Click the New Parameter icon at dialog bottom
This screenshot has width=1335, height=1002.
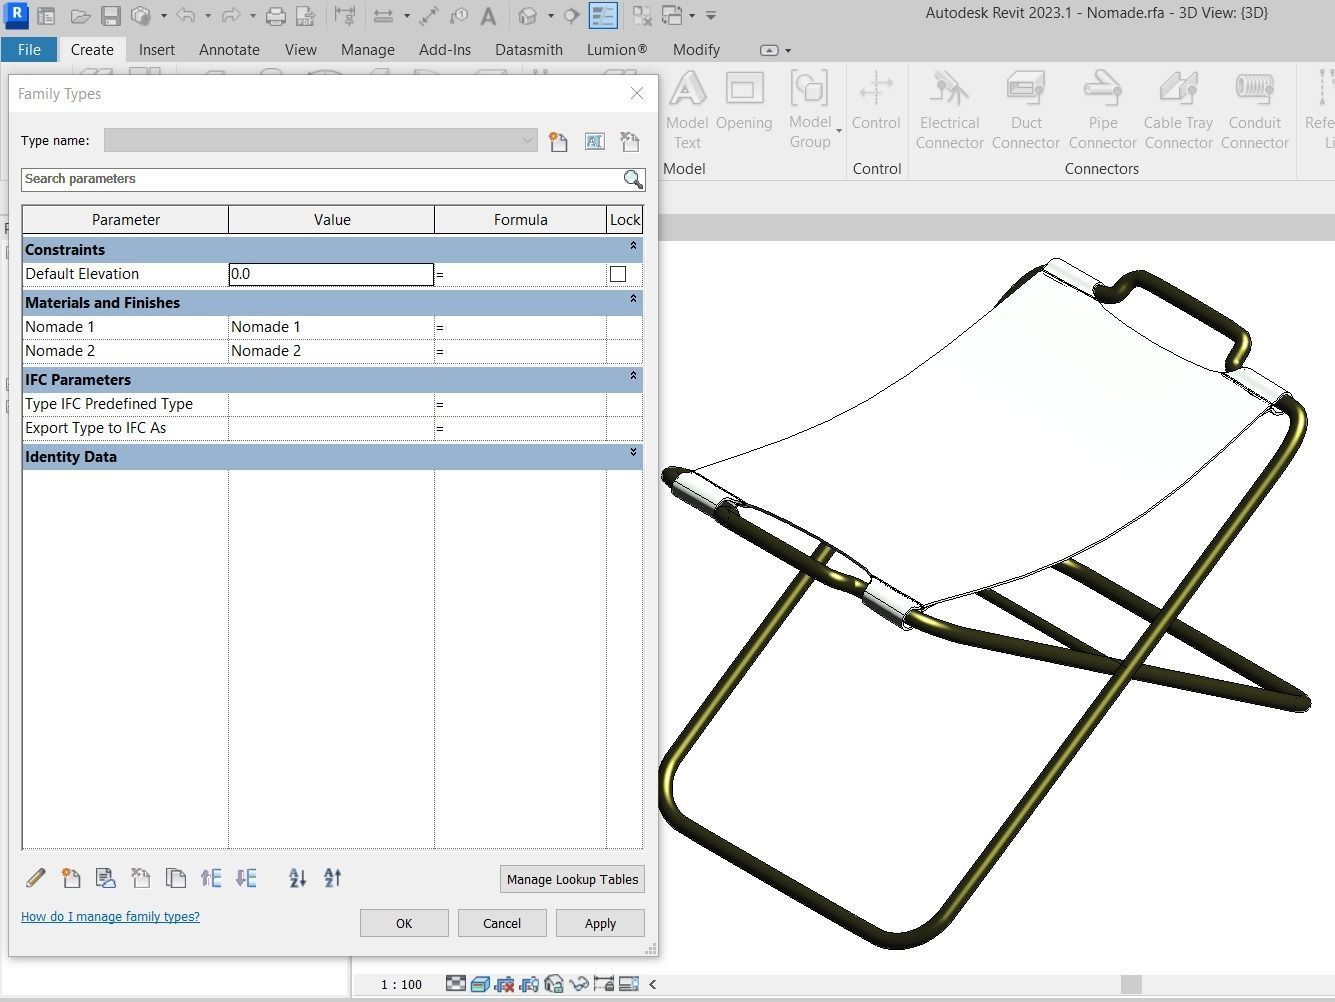click(x=71, y=878)
